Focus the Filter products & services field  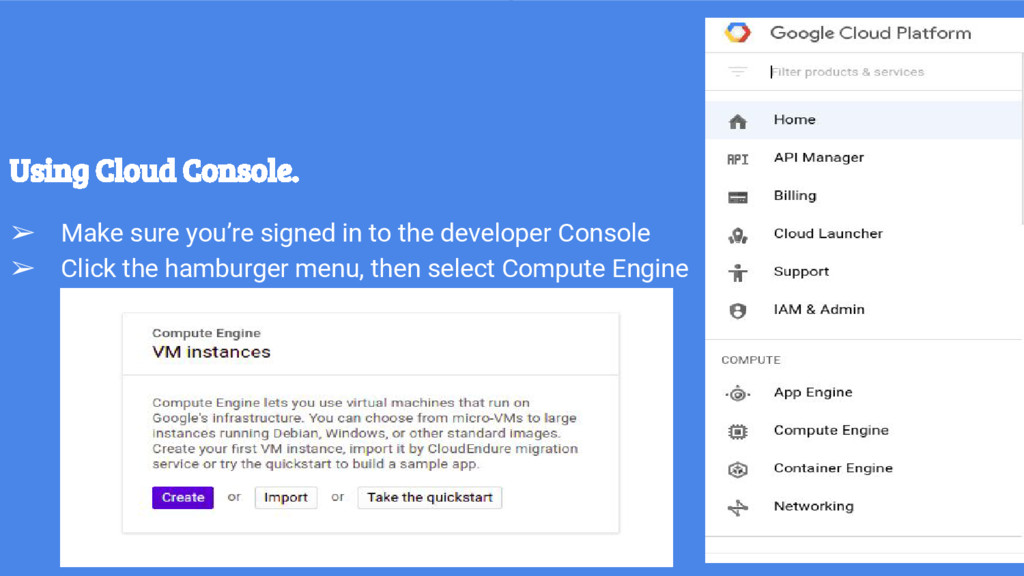click(892, 72)
